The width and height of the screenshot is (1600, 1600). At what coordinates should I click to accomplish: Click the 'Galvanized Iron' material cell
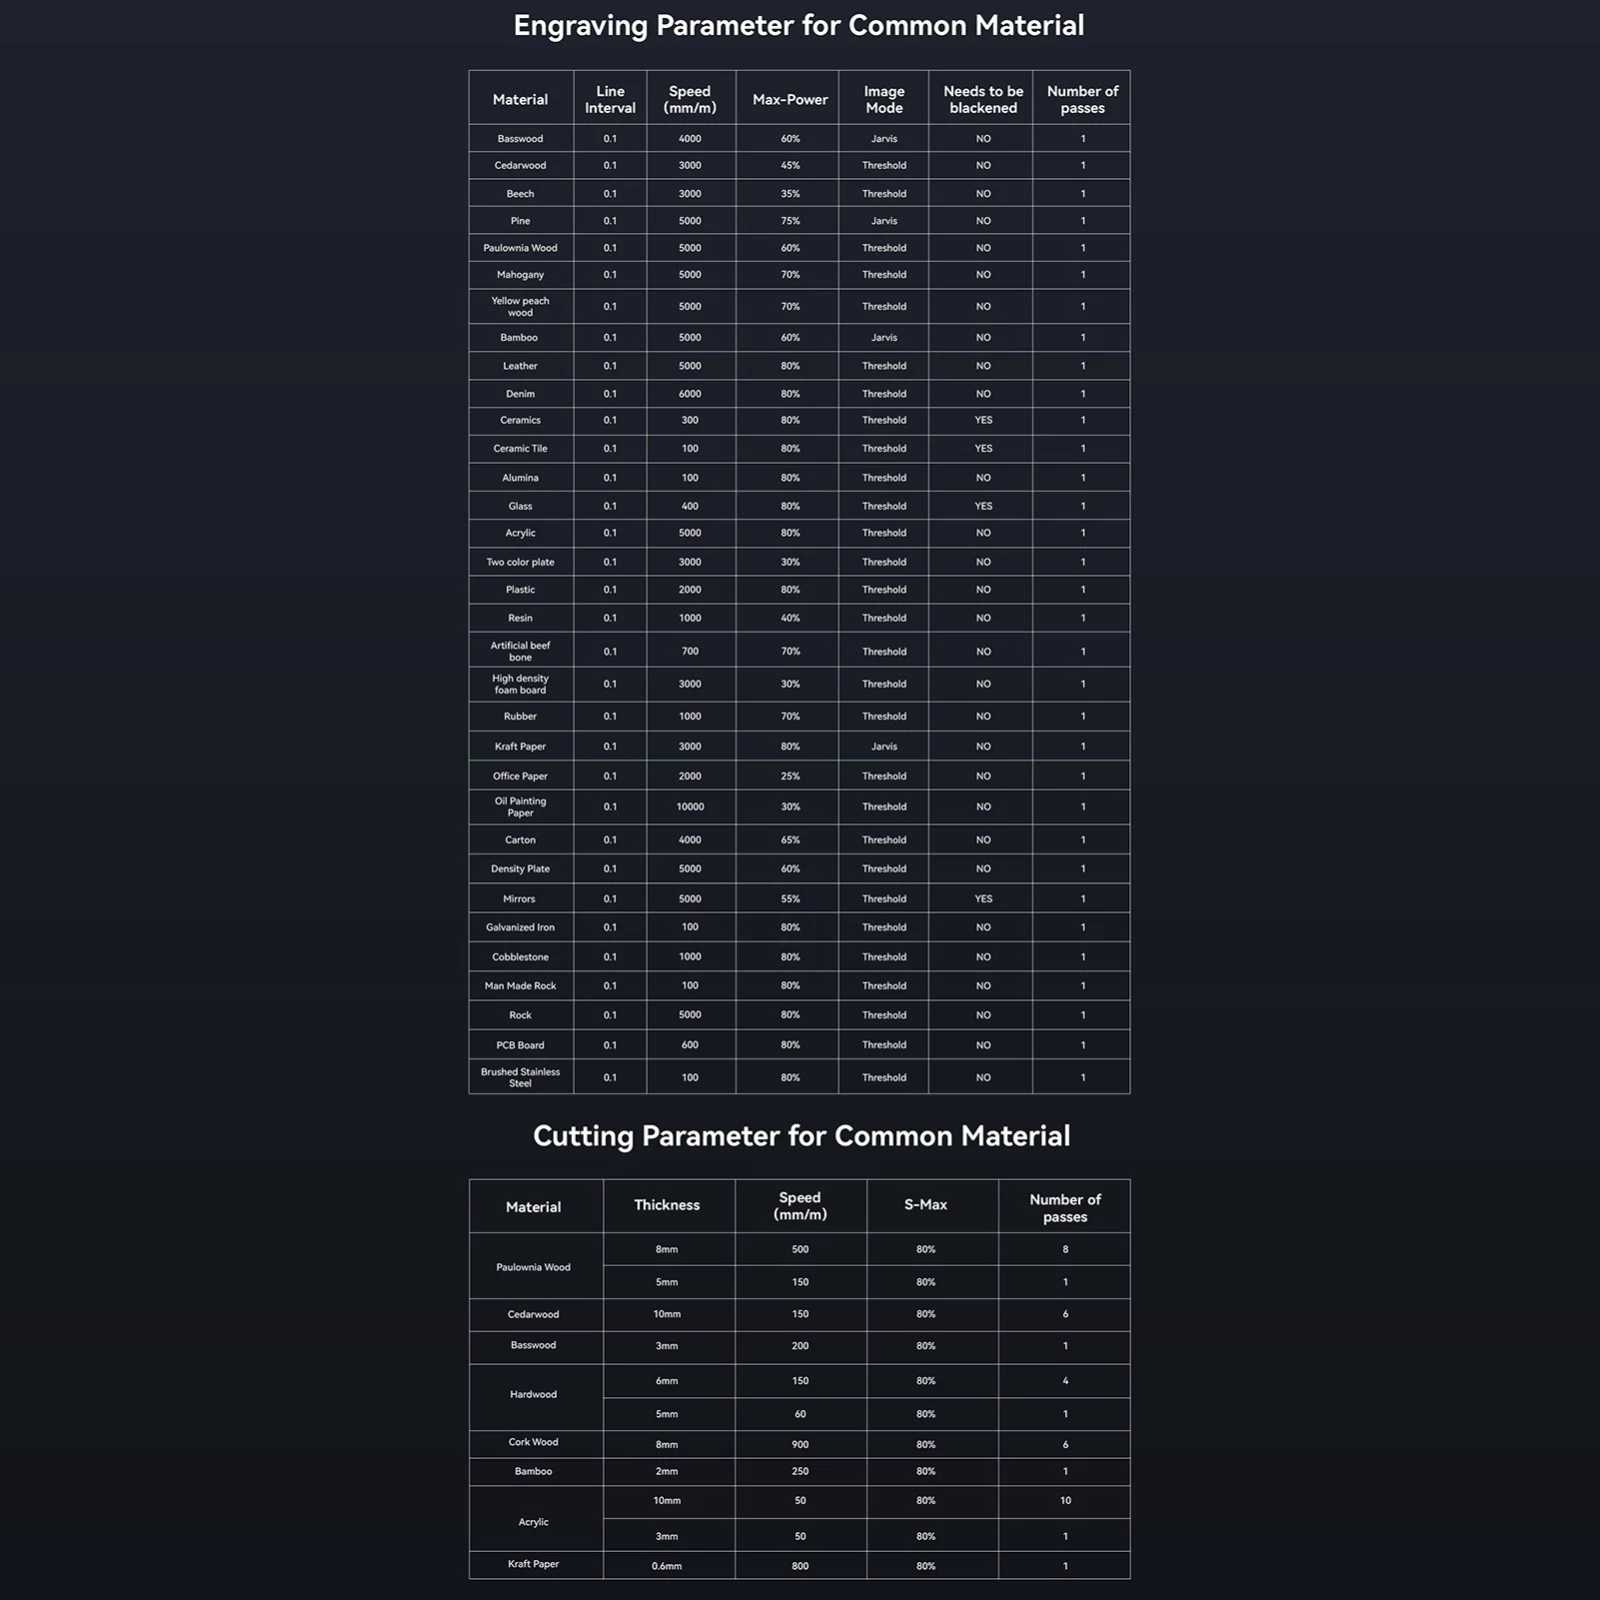[520, 928]
